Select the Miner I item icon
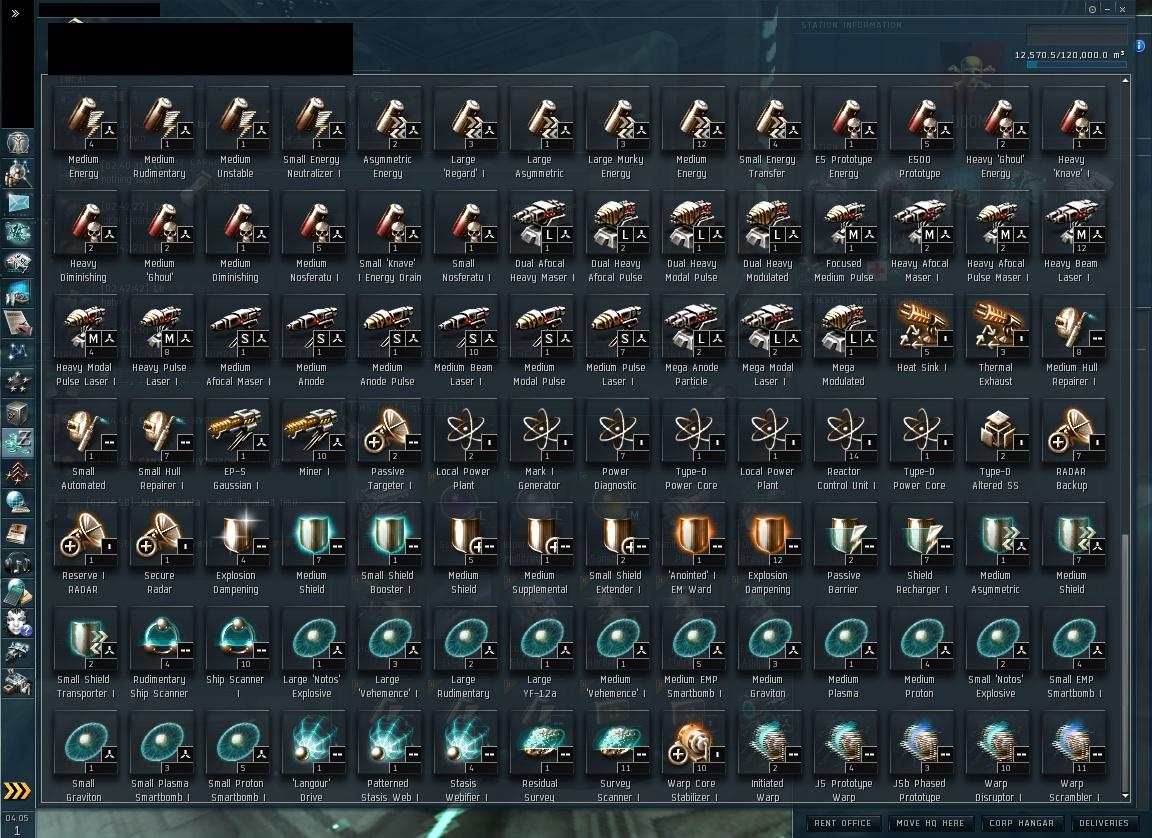This screenshot has height=838, width=1152. click(x=314, y=433)
